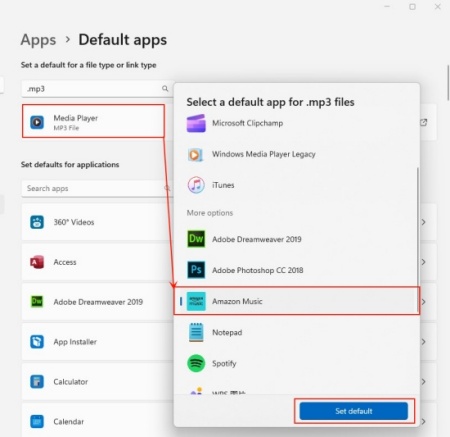Click the search magnifier in the .mp3 field

165,89
